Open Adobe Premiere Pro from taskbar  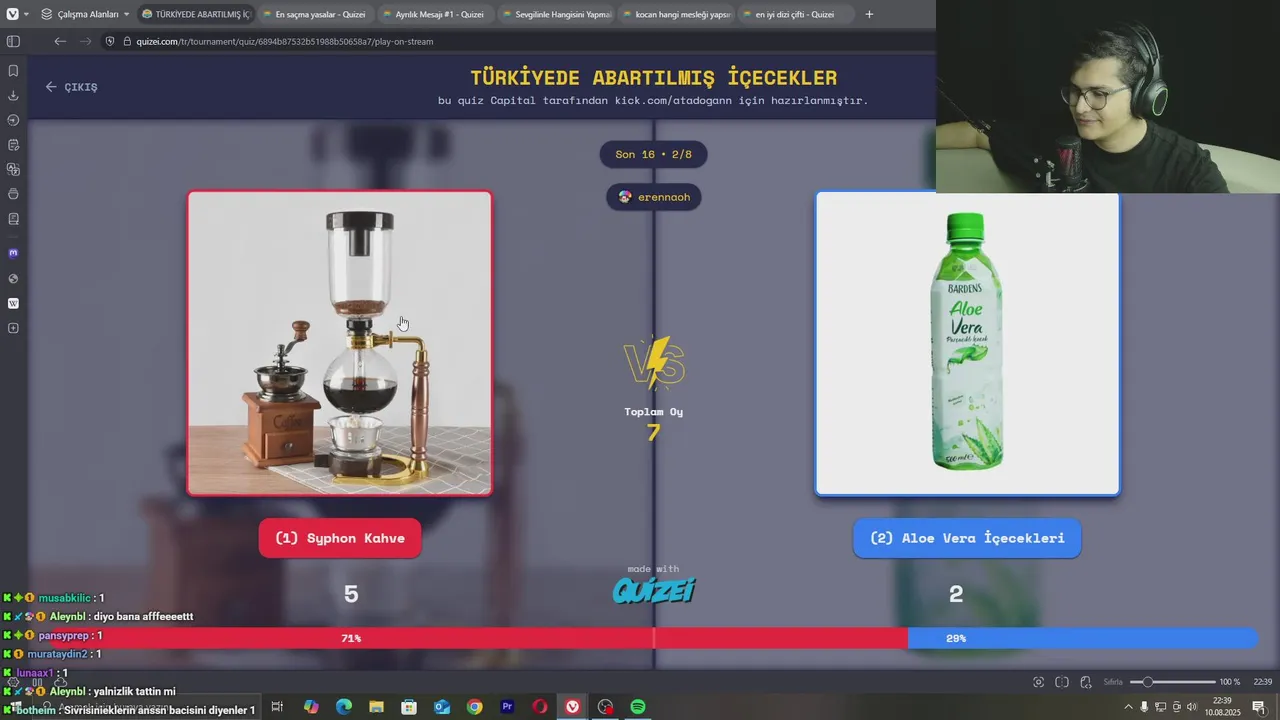507,707
